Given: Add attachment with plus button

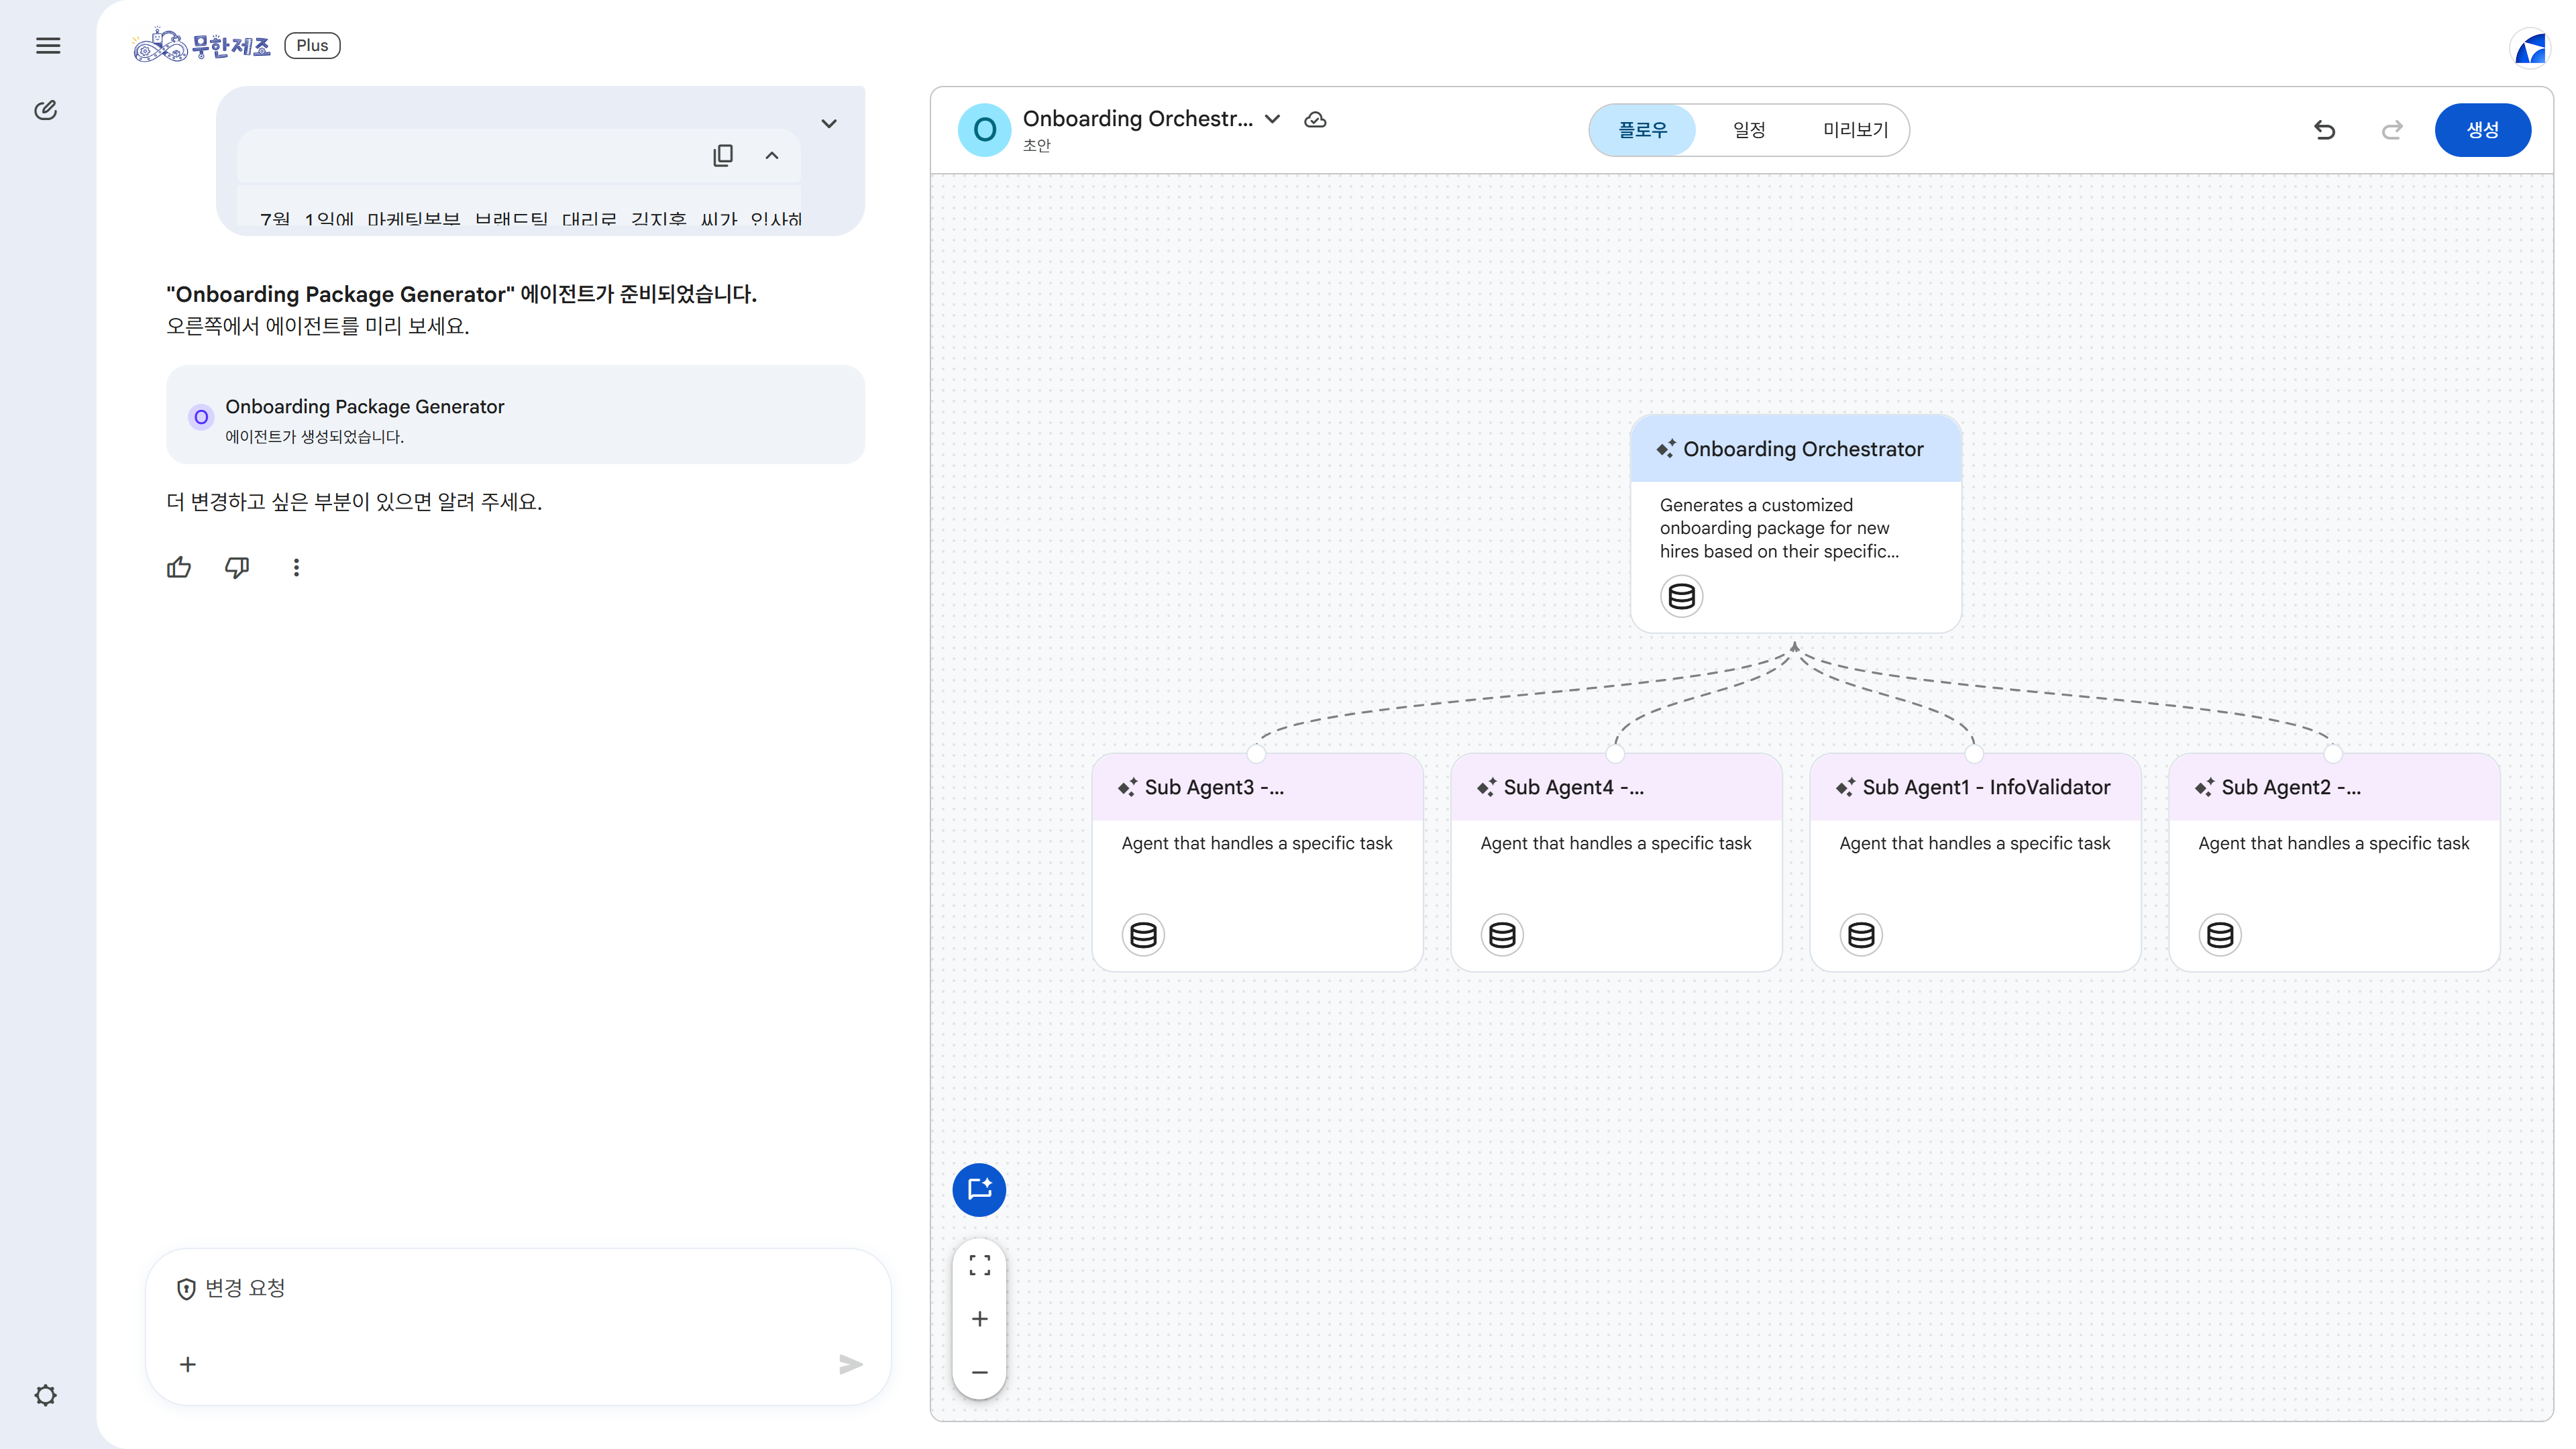Looking at the screenshot, I should 188,1364.
